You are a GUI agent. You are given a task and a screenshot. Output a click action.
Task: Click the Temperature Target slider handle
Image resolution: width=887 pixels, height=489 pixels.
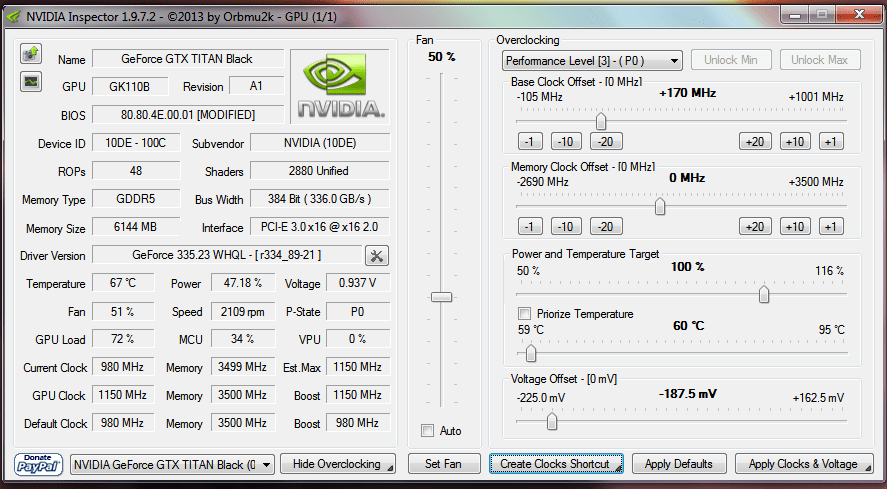click(531, 354)
